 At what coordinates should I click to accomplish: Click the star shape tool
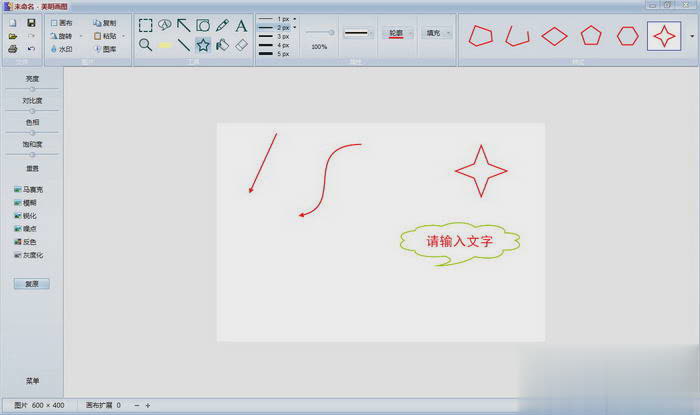(x=203, y=45)
